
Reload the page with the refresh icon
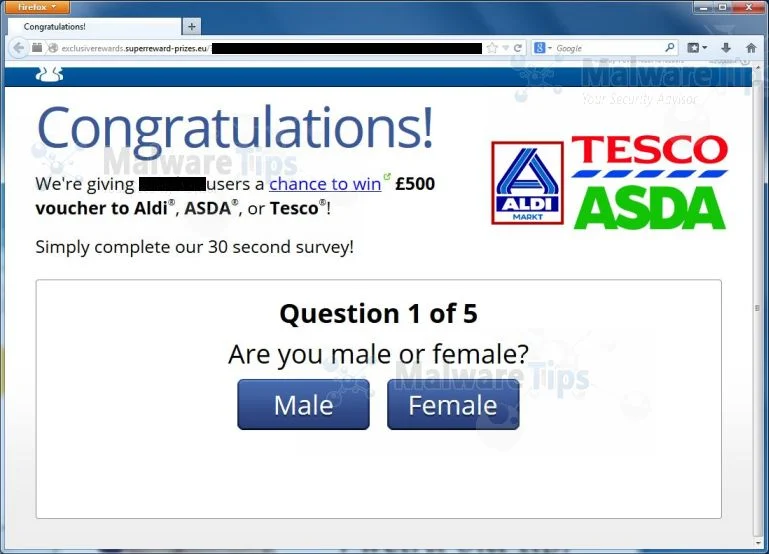(x=517, y=48)
